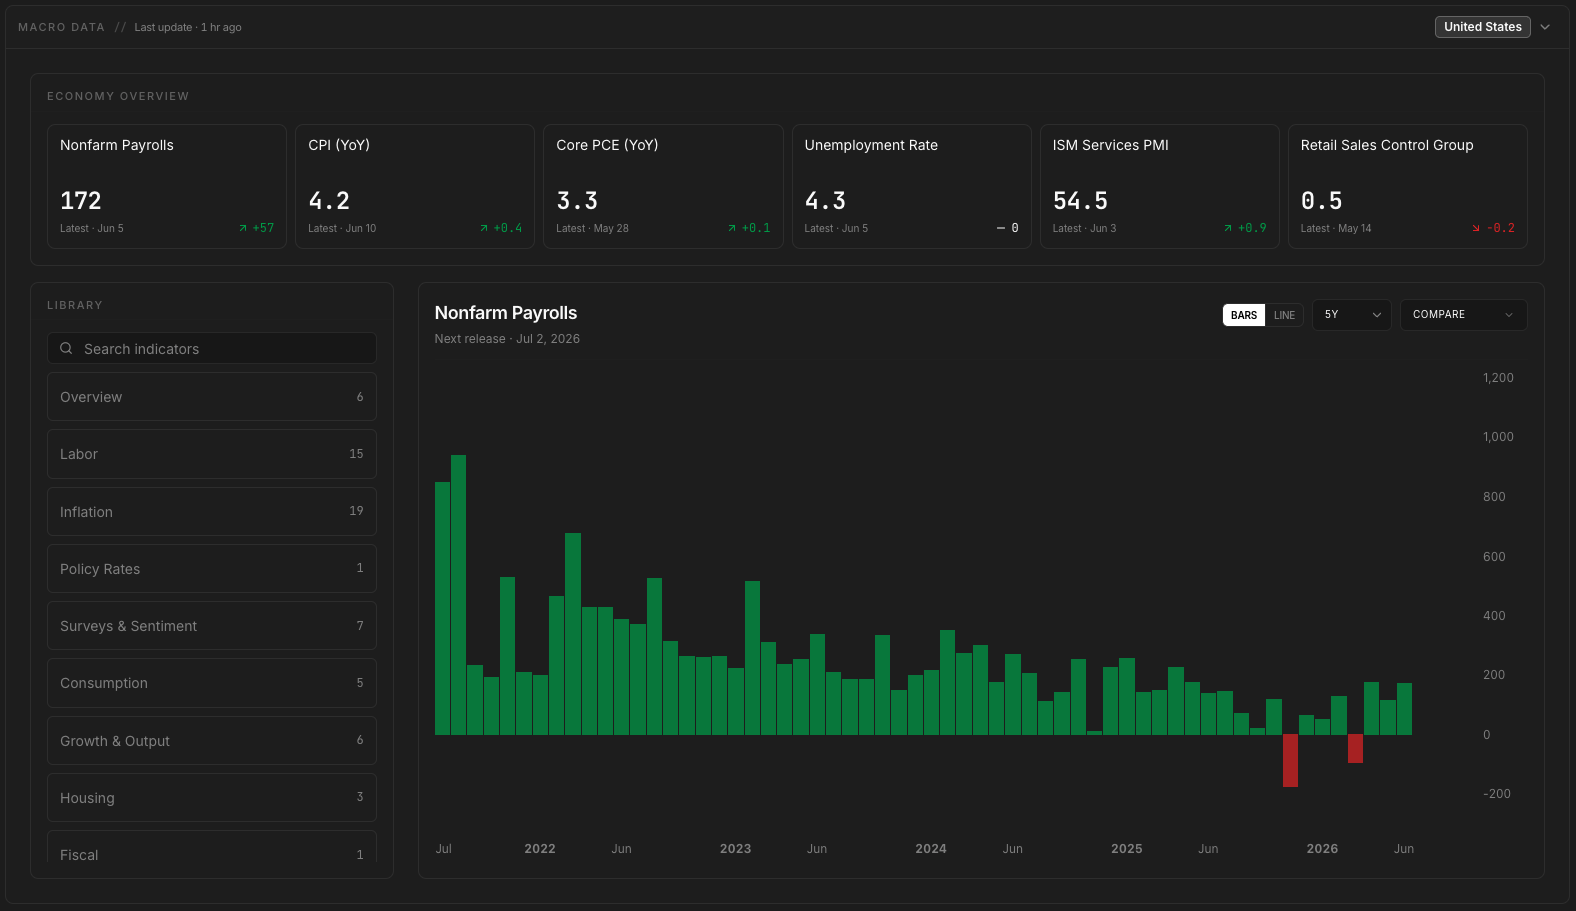
Task: Click the up-arrow trend icon on CPI card
Action: pyautogui.click(x=484, y=228)
